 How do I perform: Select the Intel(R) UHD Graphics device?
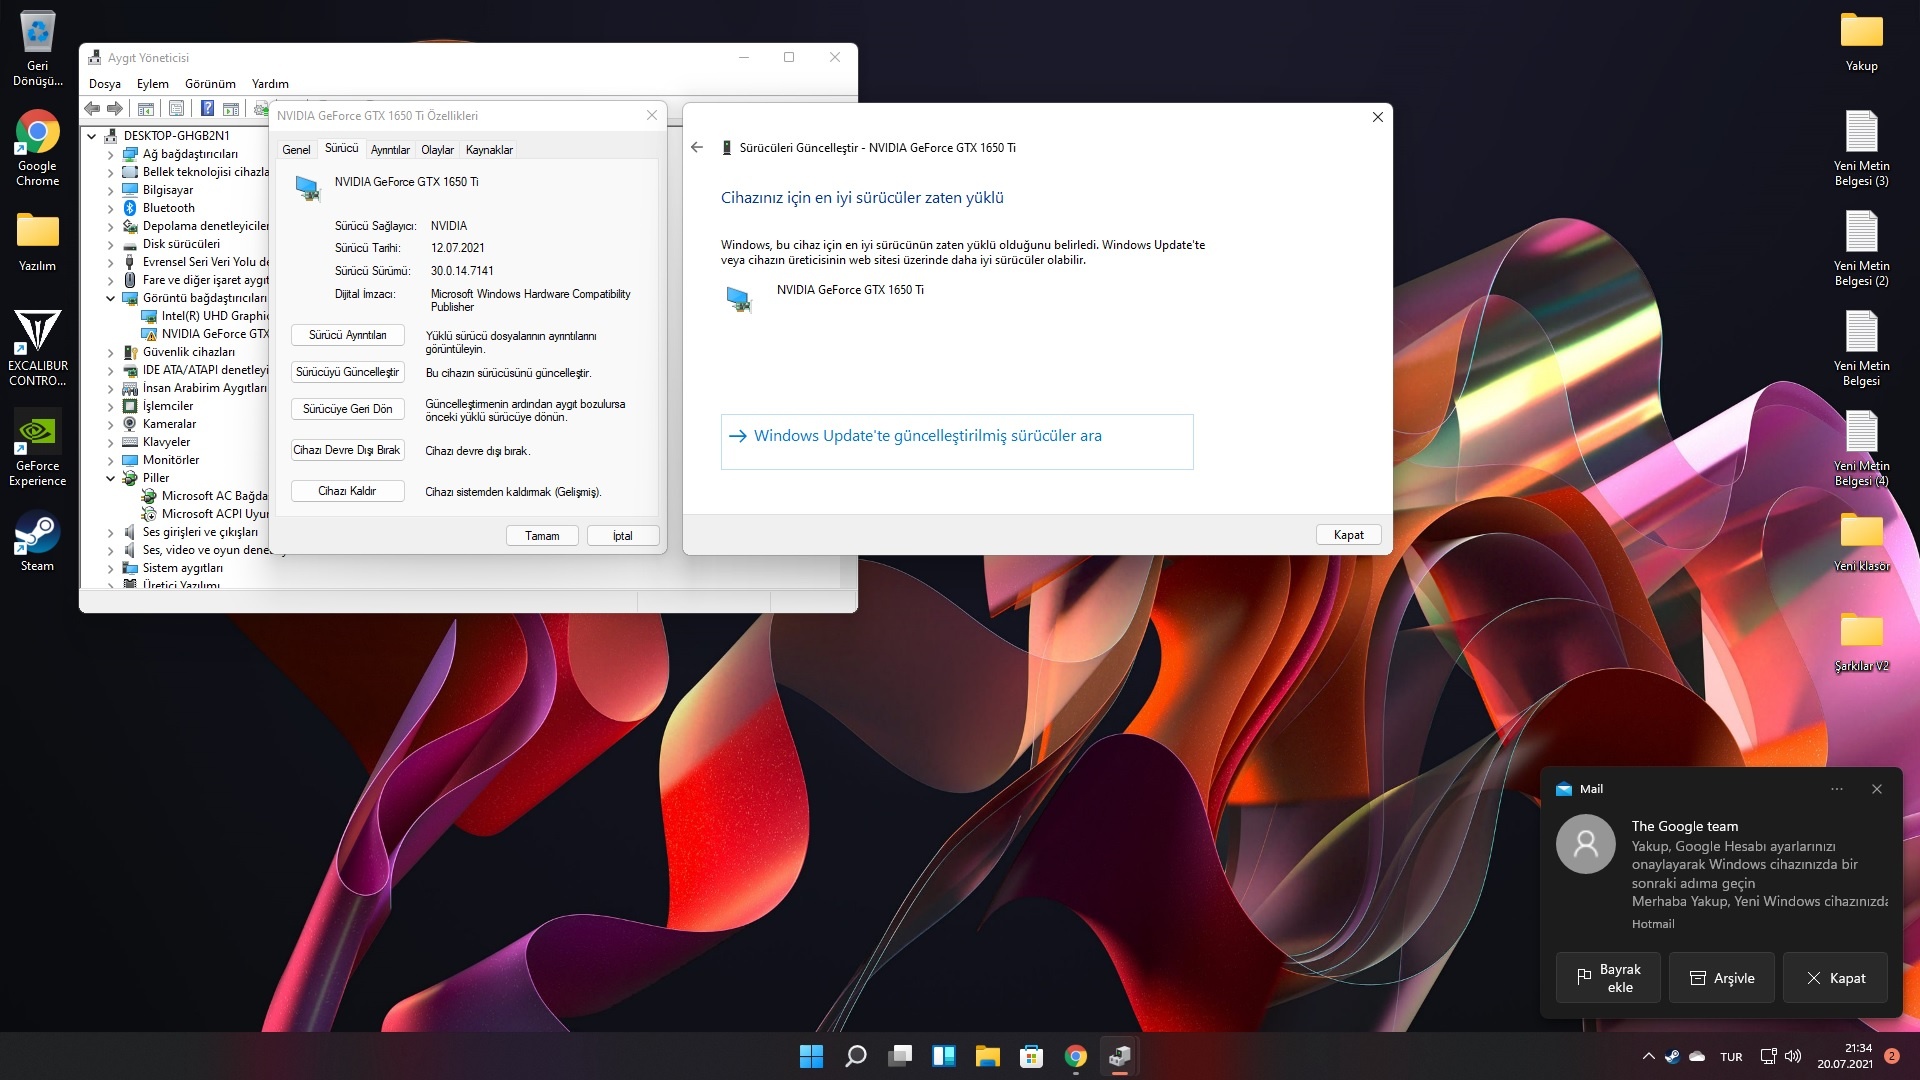click(x=214, y=316)
